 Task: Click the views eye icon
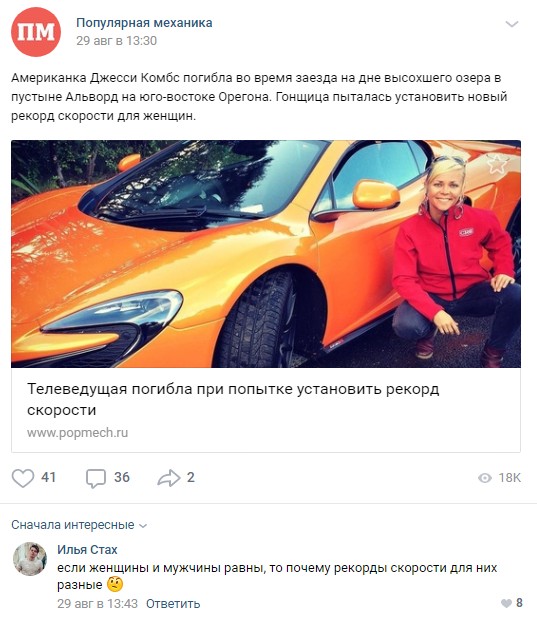coord(485,478)
